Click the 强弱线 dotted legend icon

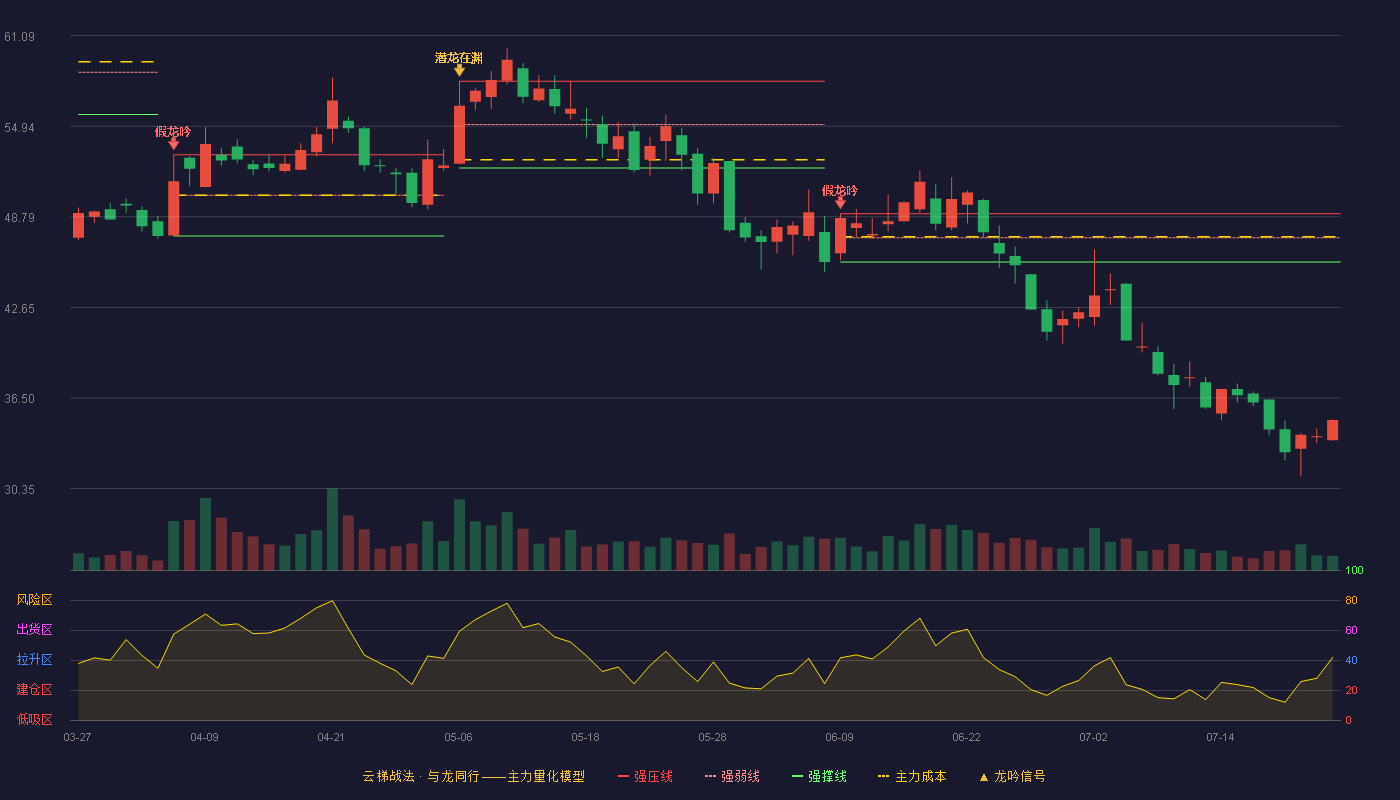711,777
